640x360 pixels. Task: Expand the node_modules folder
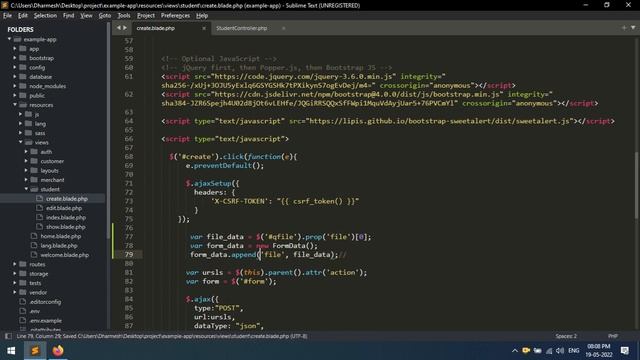pos(15,86)
